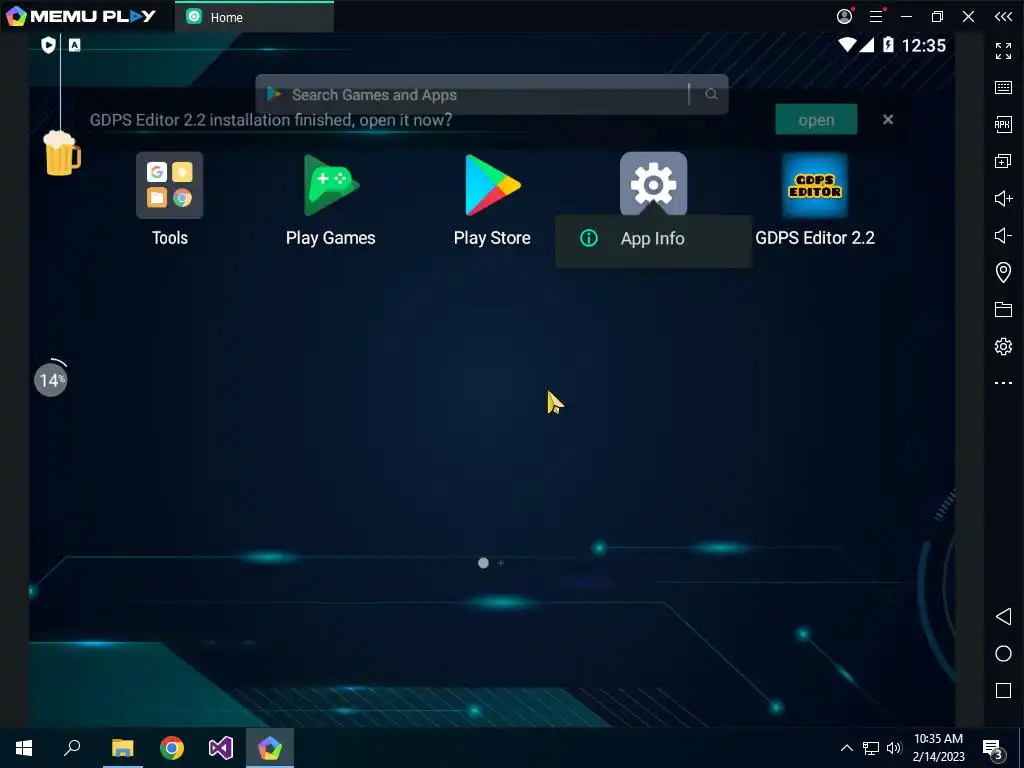This screenshot has height=768, width=1024.
Task: Select App Info from the popup
Action: point(653,239)
